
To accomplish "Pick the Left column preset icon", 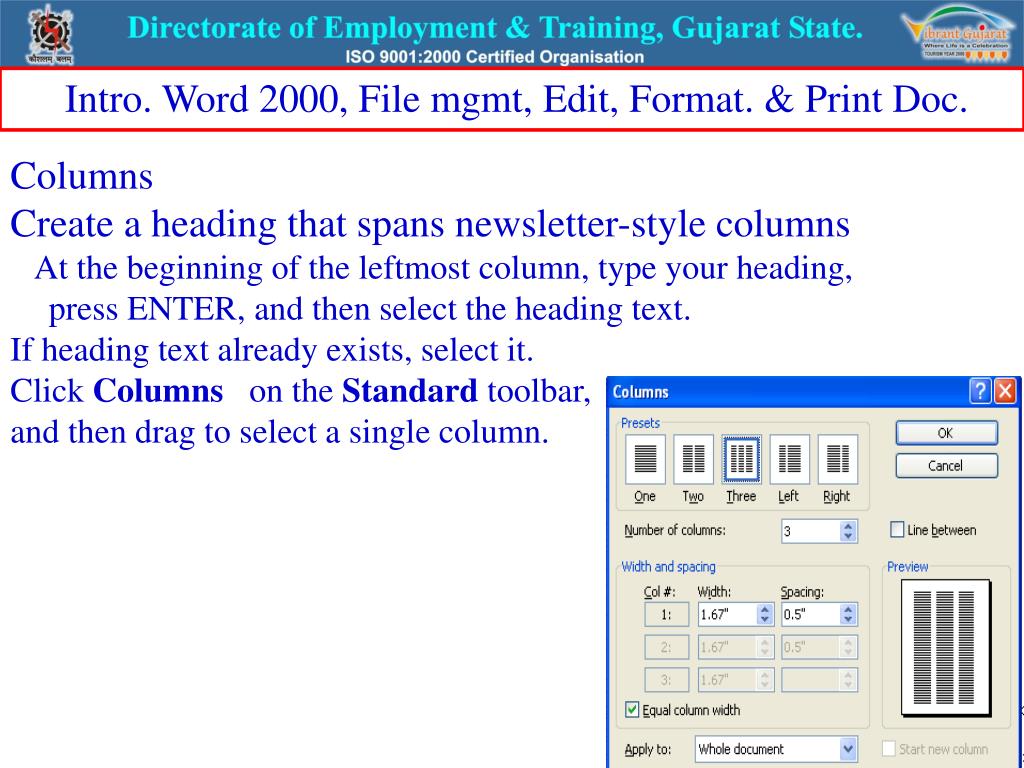I will tap(790, 458).
